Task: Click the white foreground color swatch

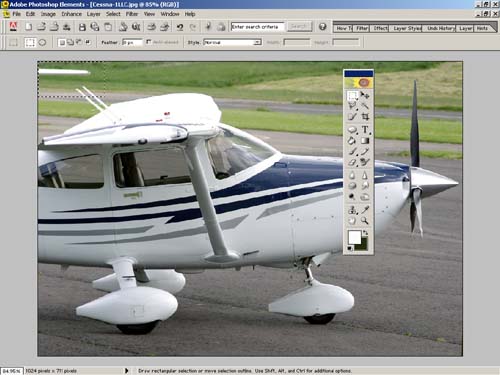Action: point(354,237)
